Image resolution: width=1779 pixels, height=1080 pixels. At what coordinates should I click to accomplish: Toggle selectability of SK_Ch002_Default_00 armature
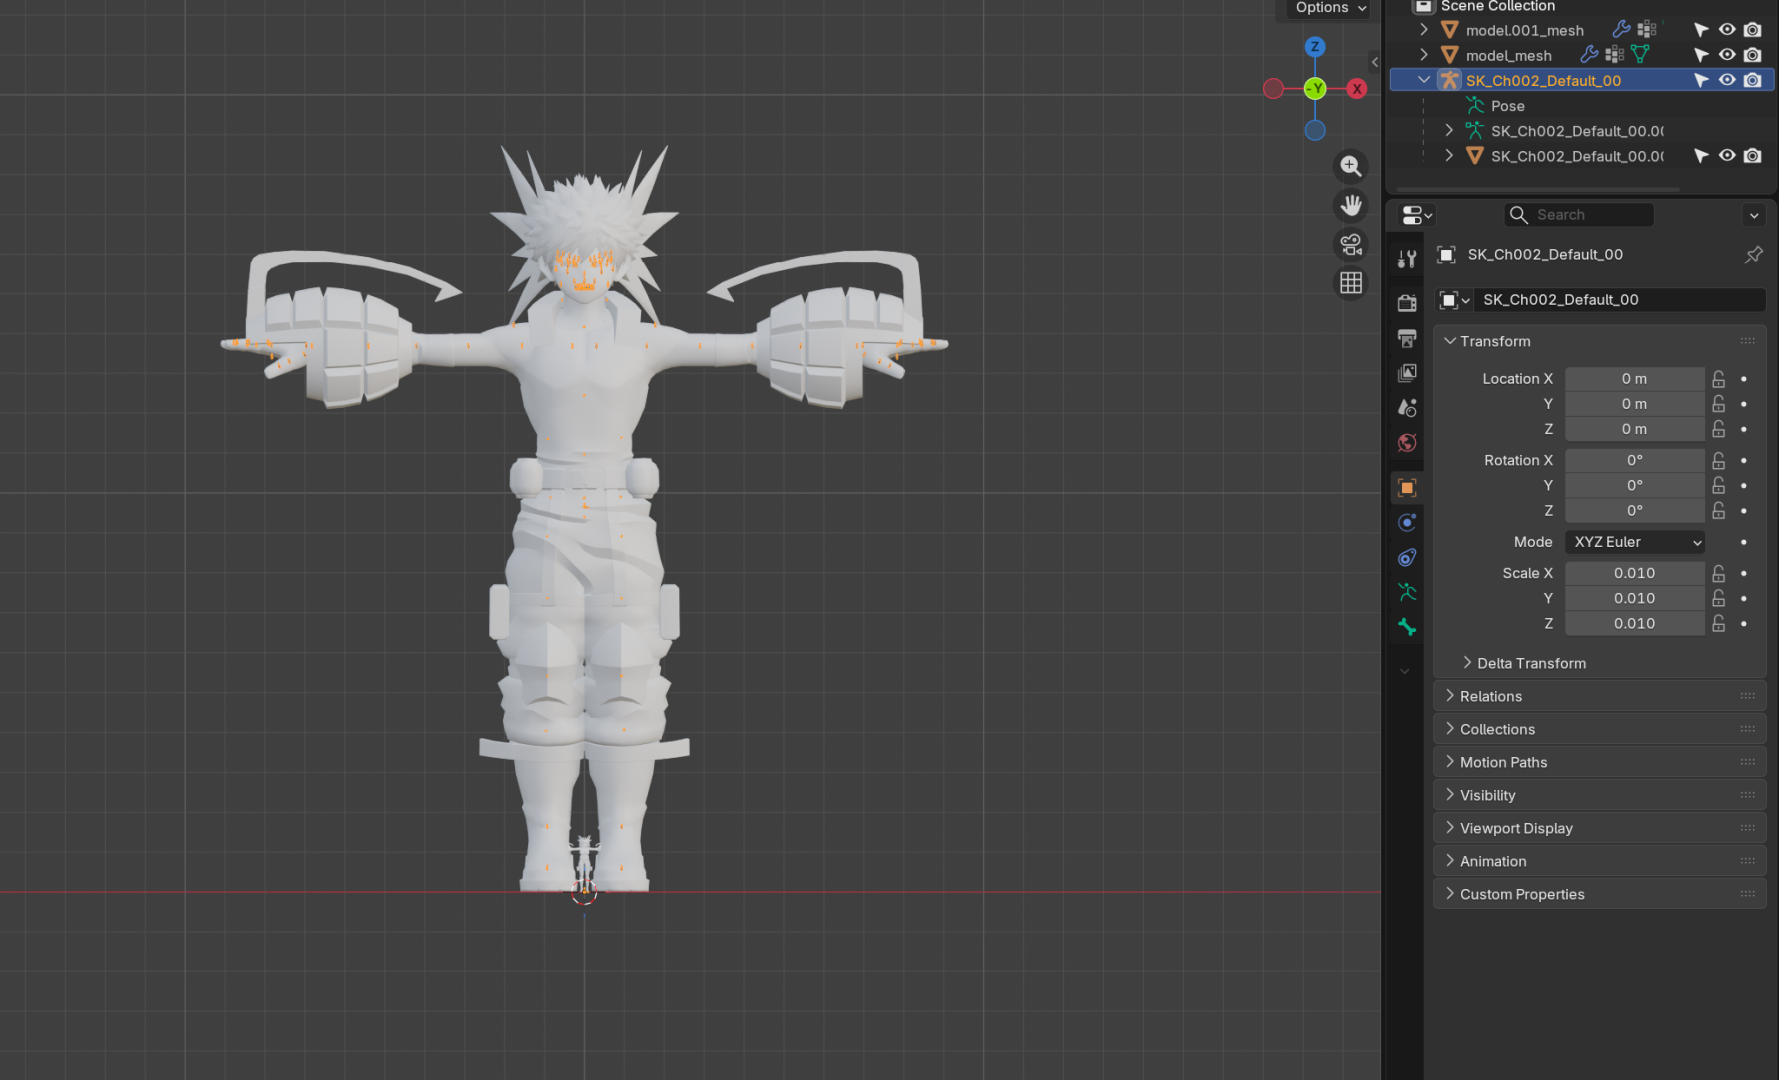coord(1701,79)
